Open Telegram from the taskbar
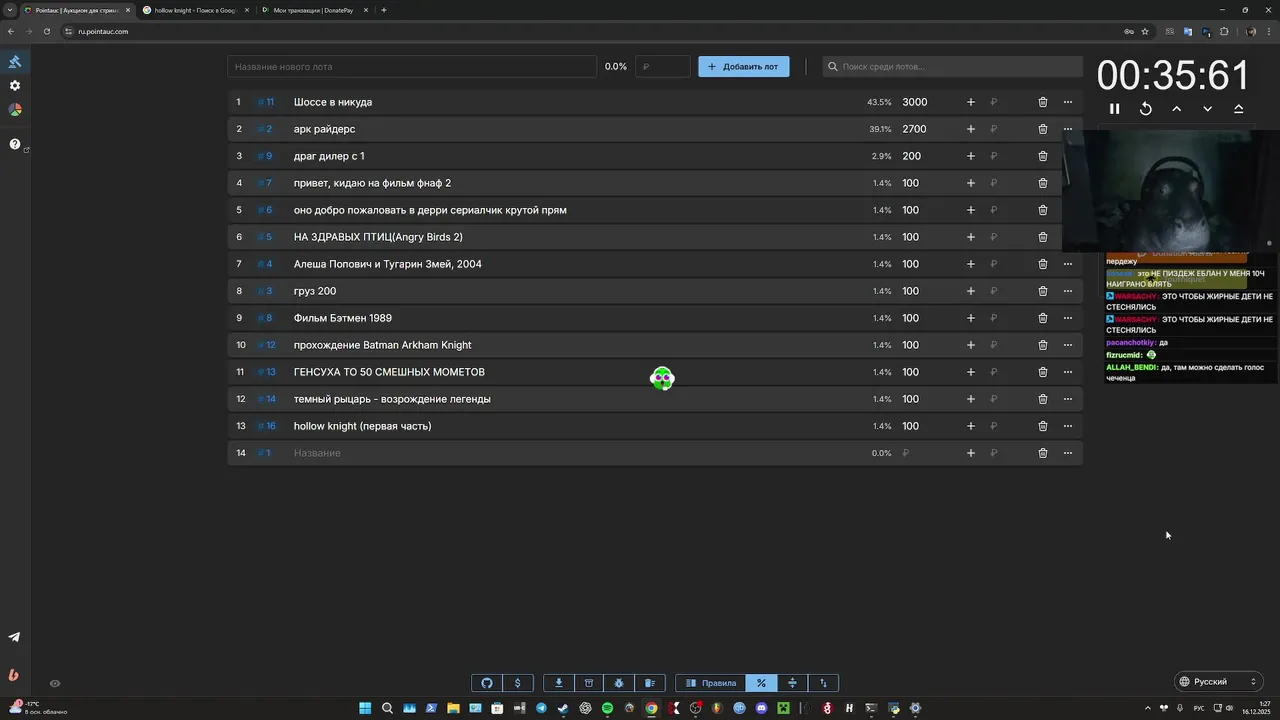This screenshot has width=1280, height=720. (541, 708)
